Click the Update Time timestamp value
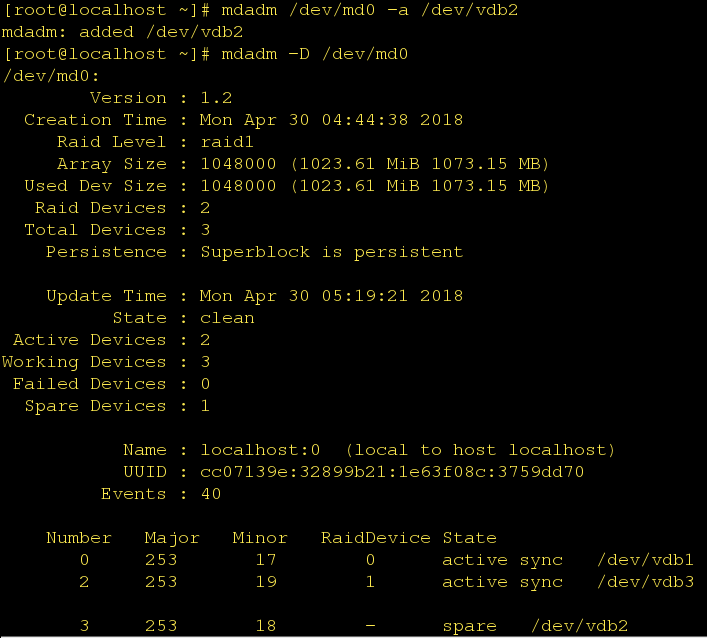The width and height of the screenshot is (707, 638). (x=331, y=296)
